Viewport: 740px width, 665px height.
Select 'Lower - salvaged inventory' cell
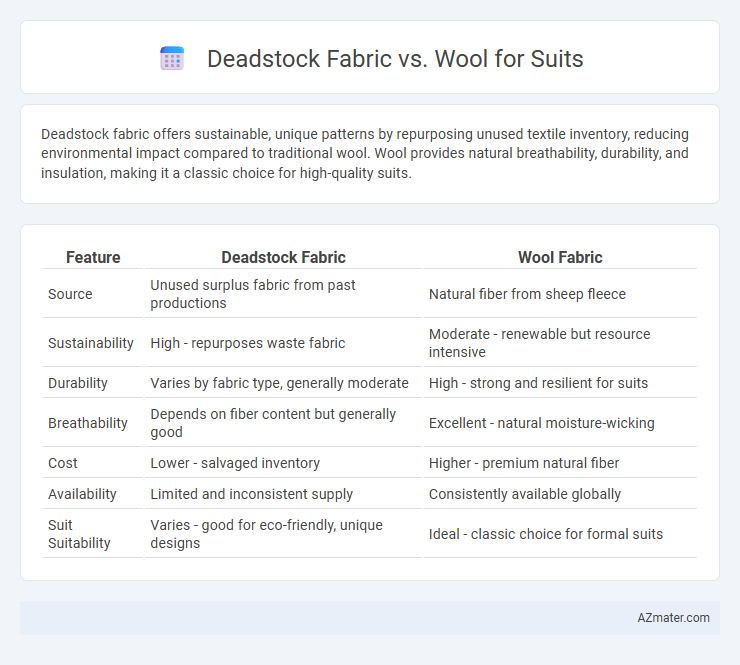(283, 463)
